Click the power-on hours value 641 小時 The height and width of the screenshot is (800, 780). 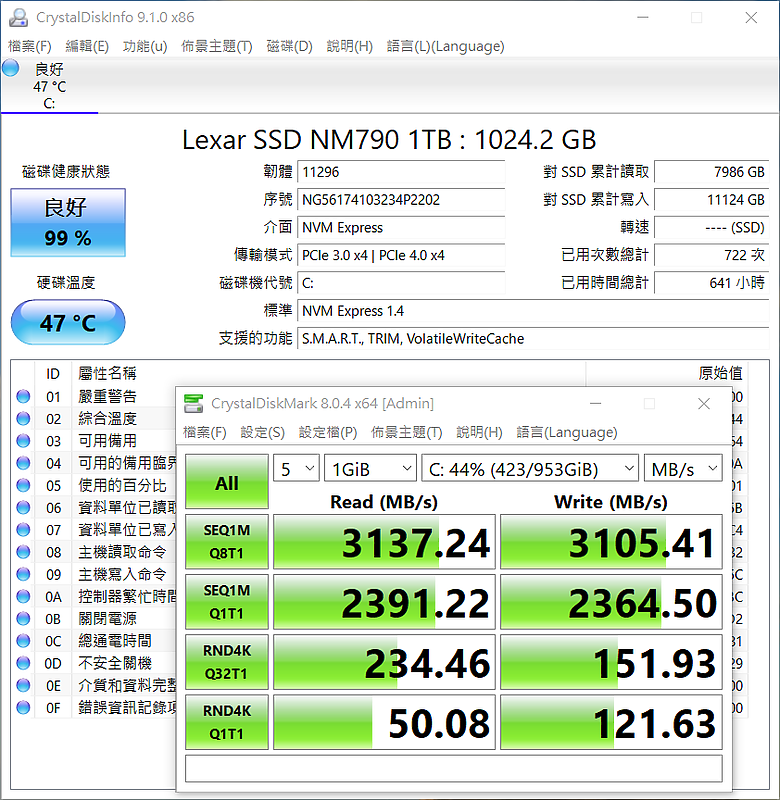(x=712, y=283)
